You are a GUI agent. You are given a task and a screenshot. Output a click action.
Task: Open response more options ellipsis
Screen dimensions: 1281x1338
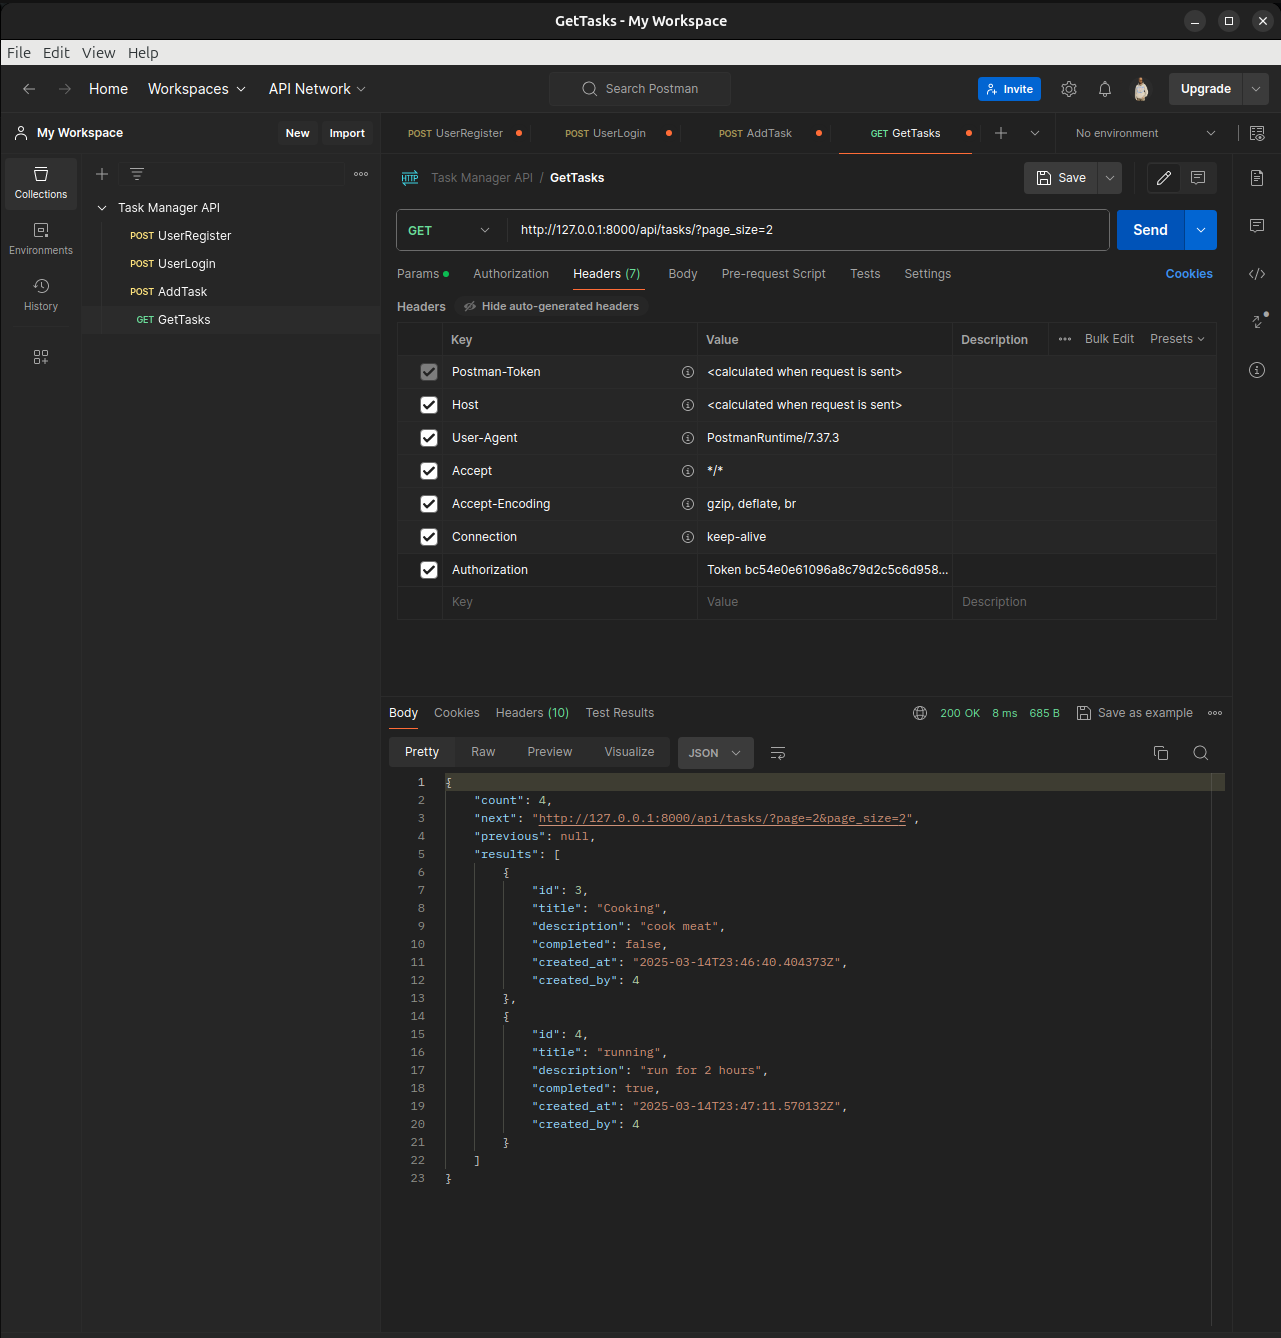coord(1215,713)
